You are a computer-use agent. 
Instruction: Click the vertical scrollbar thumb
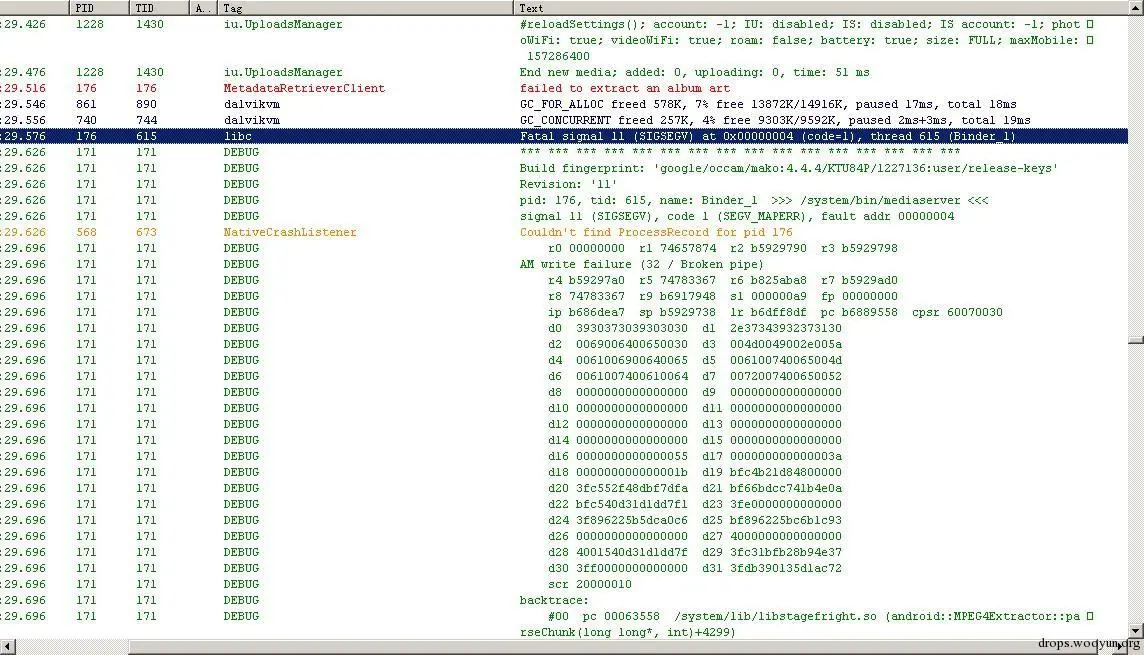(x=1135, y=340)
